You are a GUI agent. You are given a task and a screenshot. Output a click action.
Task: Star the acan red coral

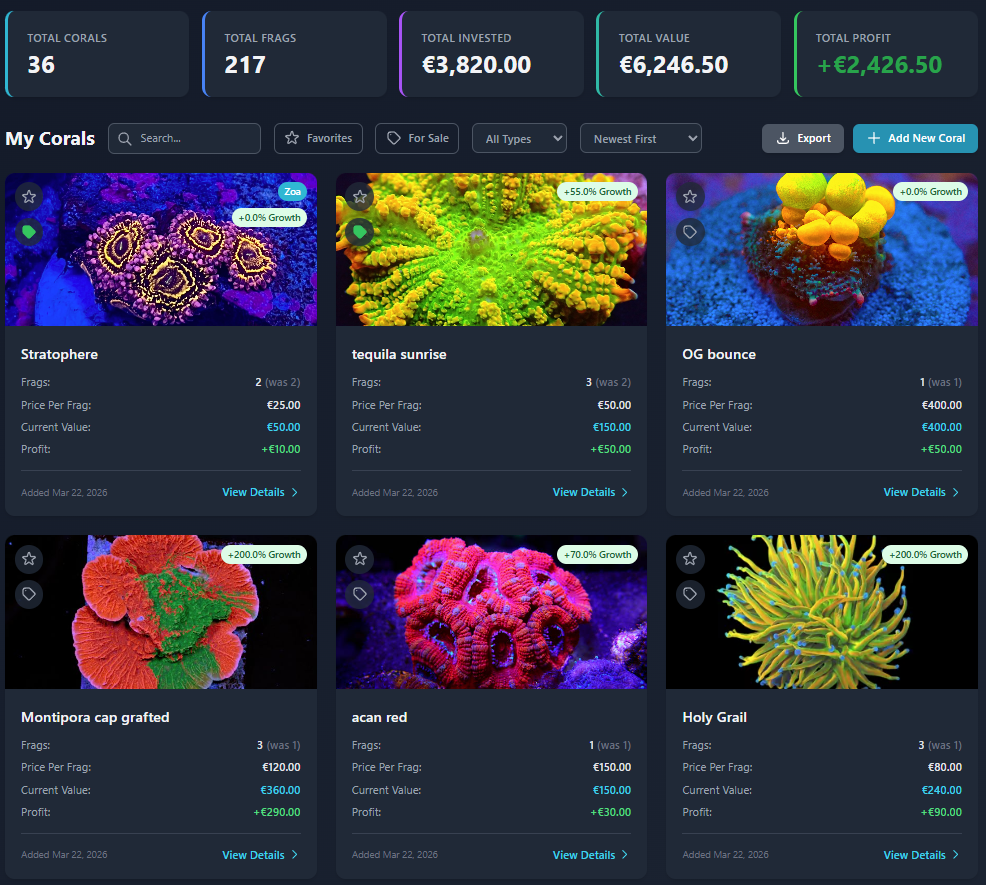(360, 558)
